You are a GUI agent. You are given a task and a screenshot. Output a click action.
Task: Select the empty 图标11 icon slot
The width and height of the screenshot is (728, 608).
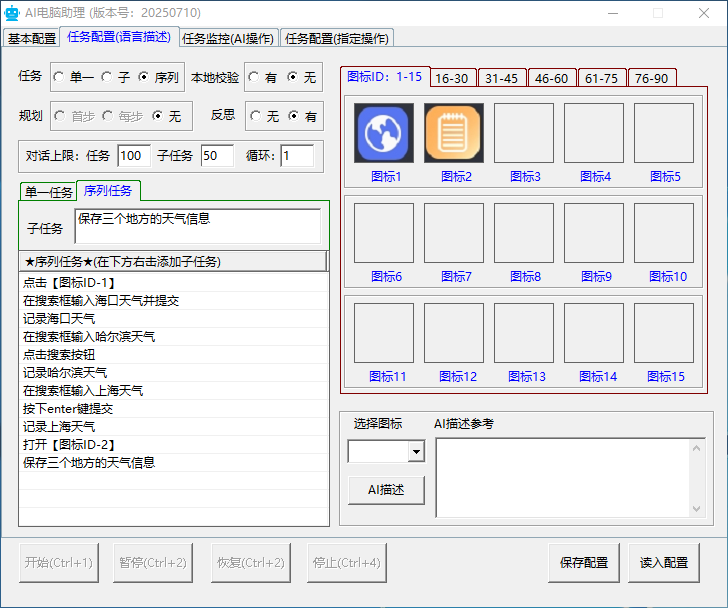pyautogui.click(x=384, y=333)
